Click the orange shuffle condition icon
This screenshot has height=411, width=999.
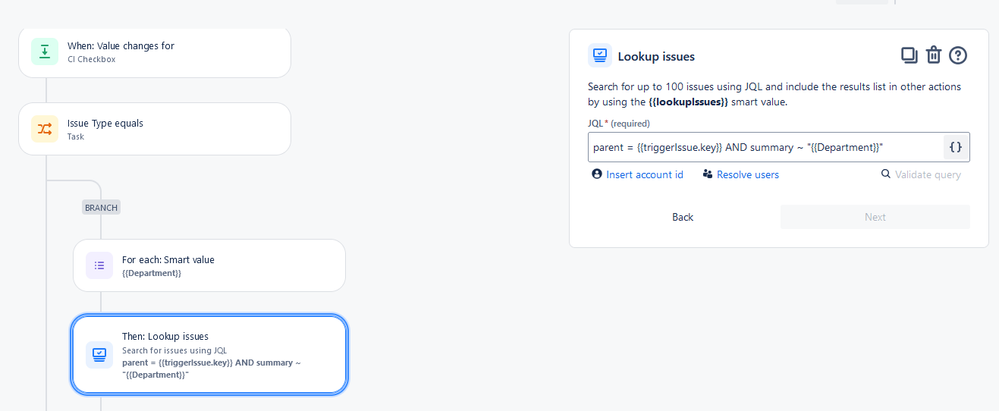click(x=45, y=129)
